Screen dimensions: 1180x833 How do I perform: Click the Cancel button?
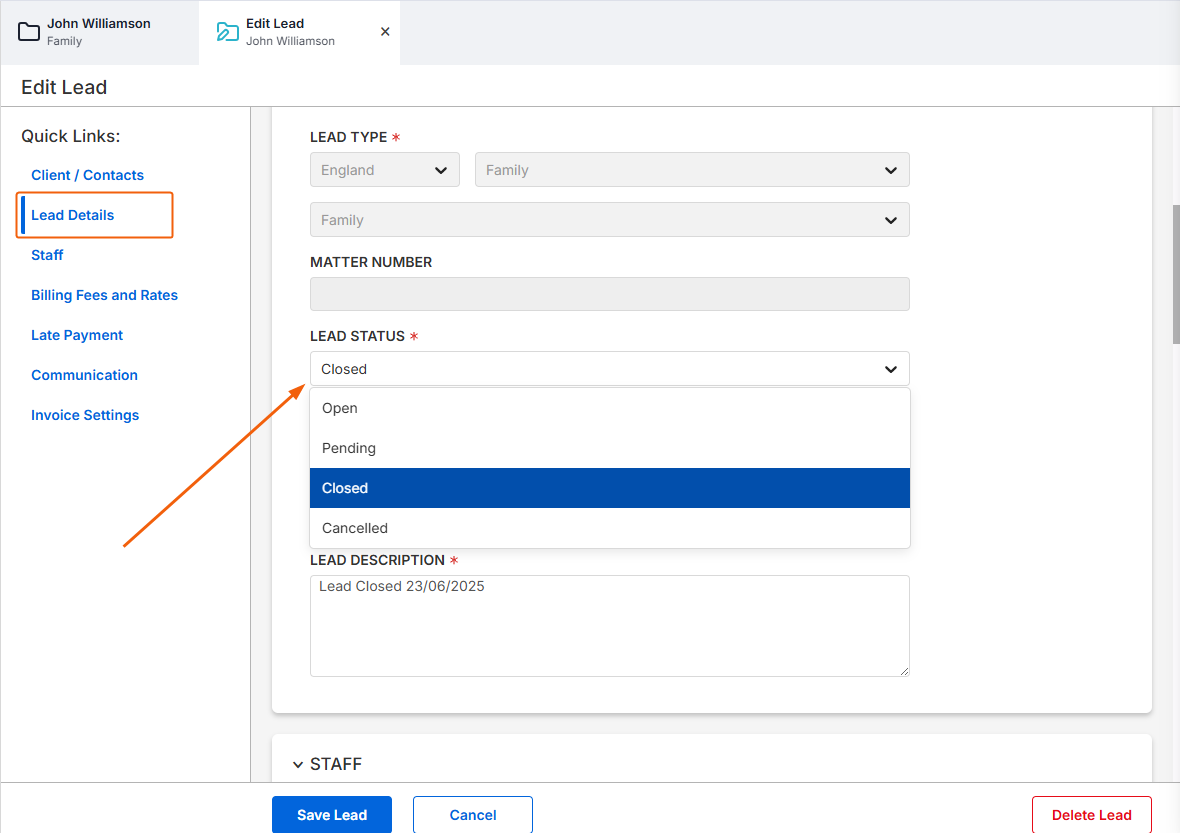coord(473,815)
